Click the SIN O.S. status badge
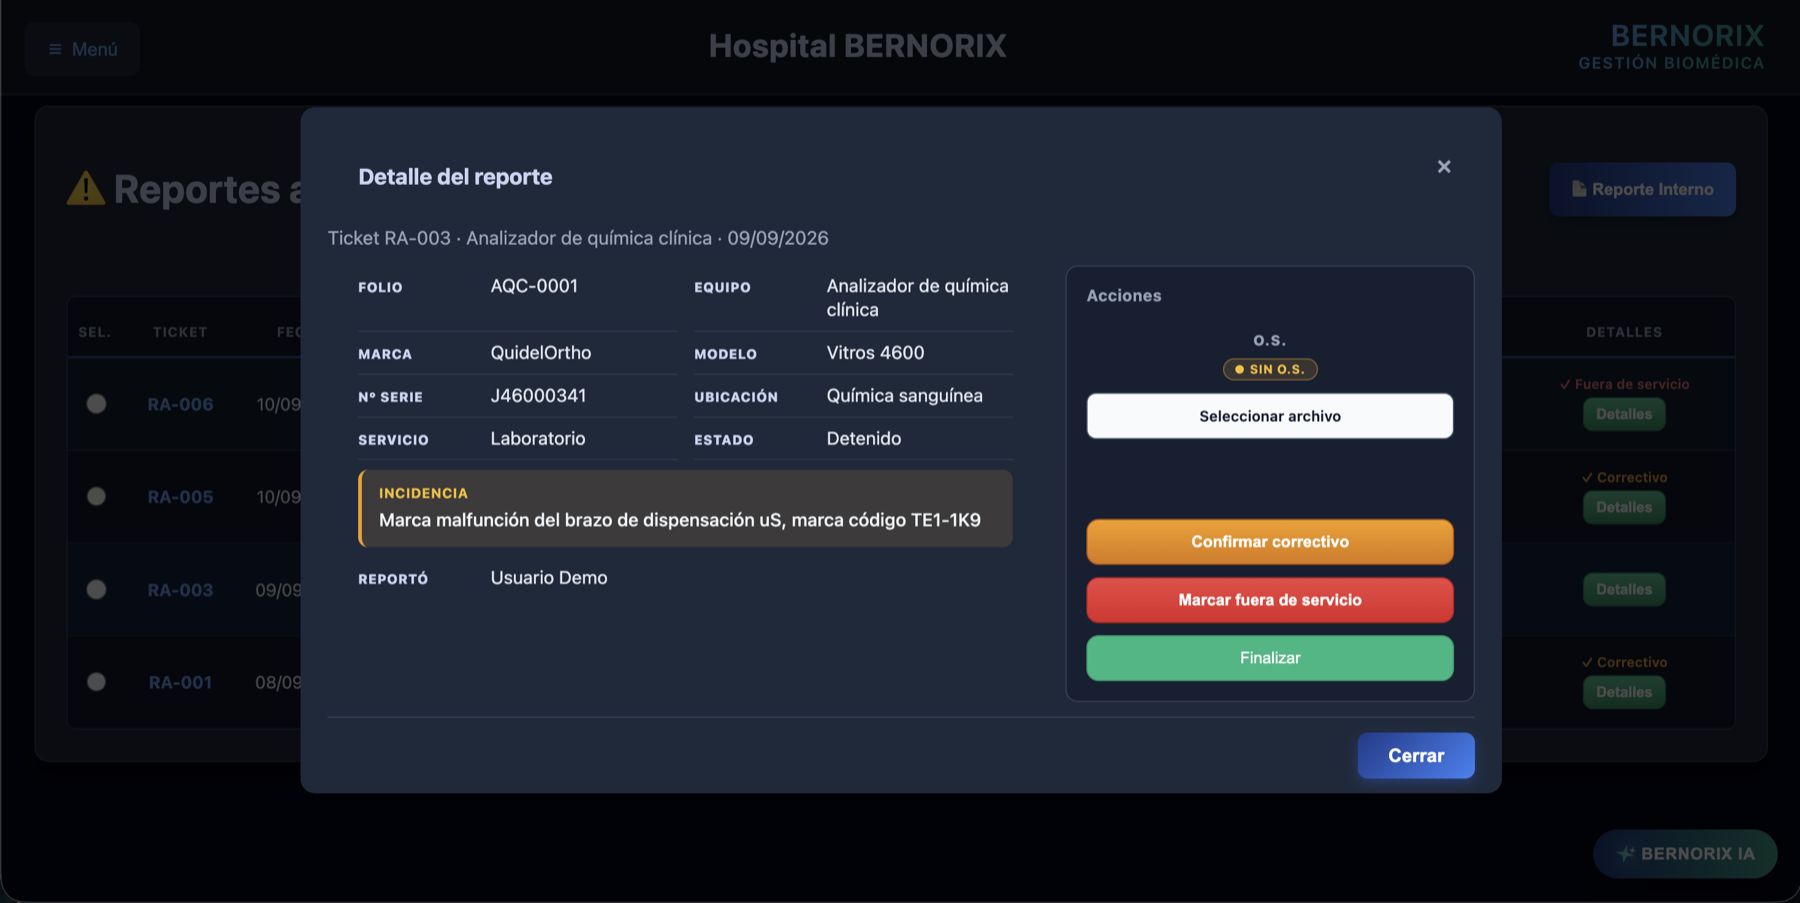The height and width of the screenshot is (903, 1800). coord(1270,369)
